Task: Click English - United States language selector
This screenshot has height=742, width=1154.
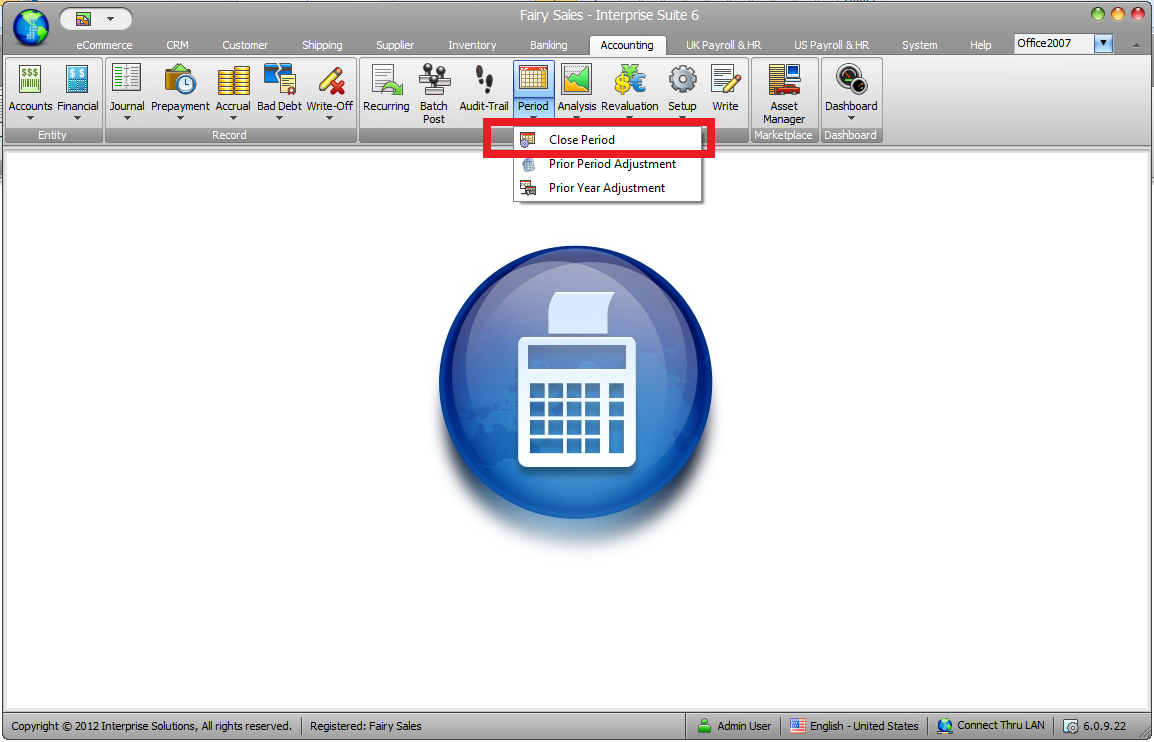Action: [x=862, y=726]
